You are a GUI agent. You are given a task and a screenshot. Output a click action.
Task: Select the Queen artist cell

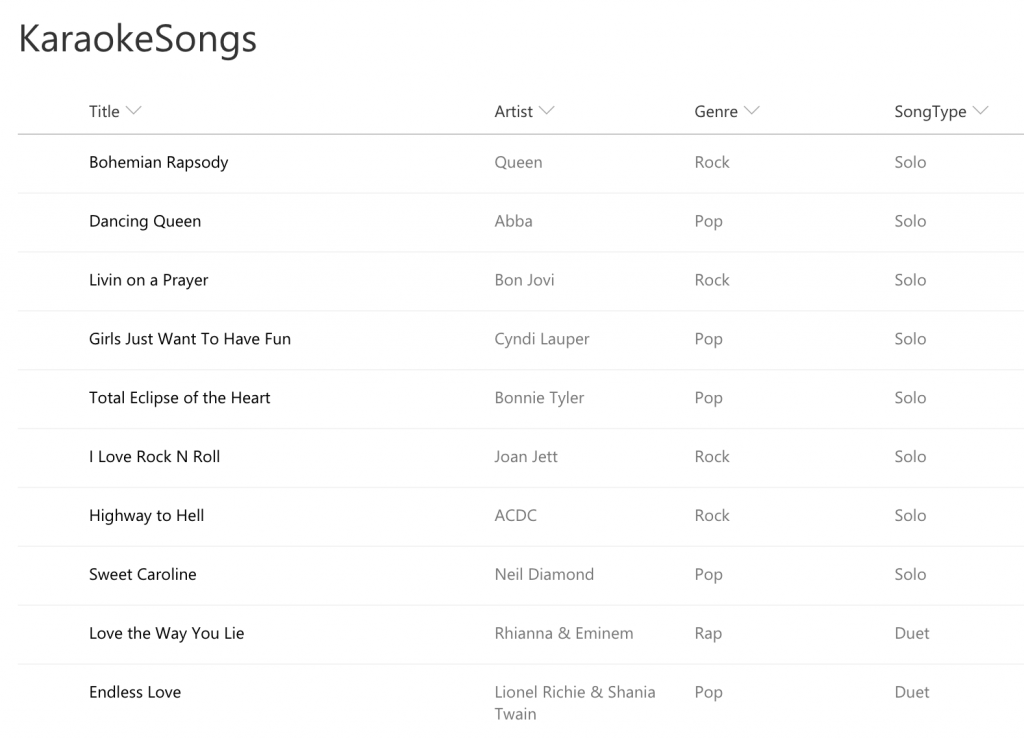[x=519, y=163]
